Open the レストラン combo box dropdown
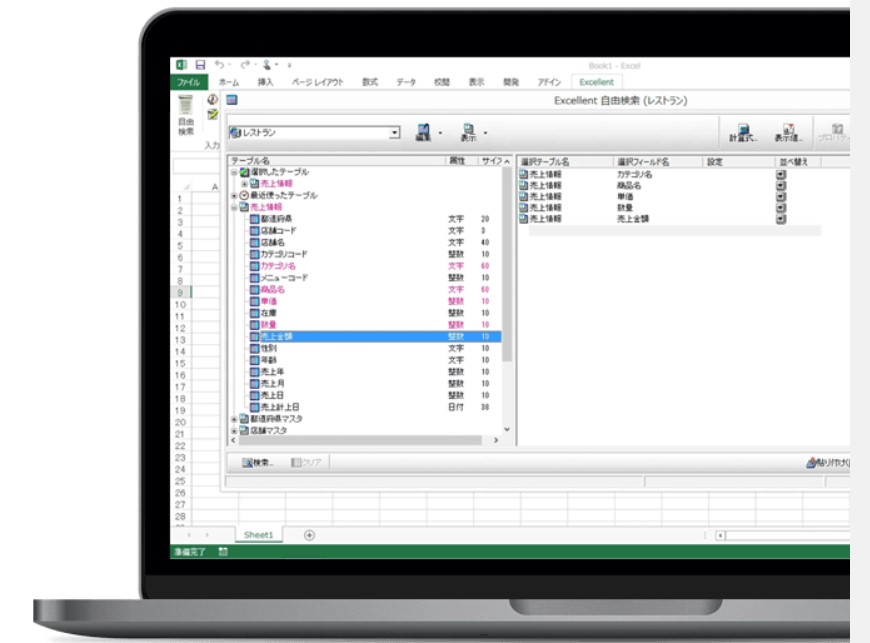The width and height of the screenshot is (870, 643). pyautogui.click(x=394, y=133)
